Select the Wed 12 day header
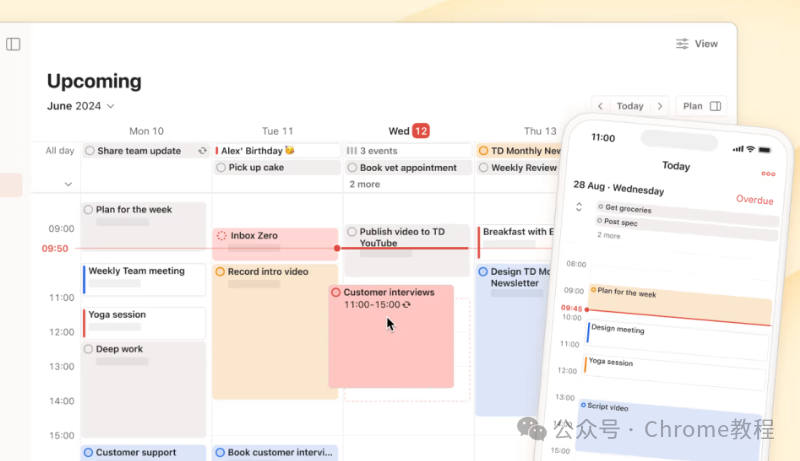 coord(409,131)
